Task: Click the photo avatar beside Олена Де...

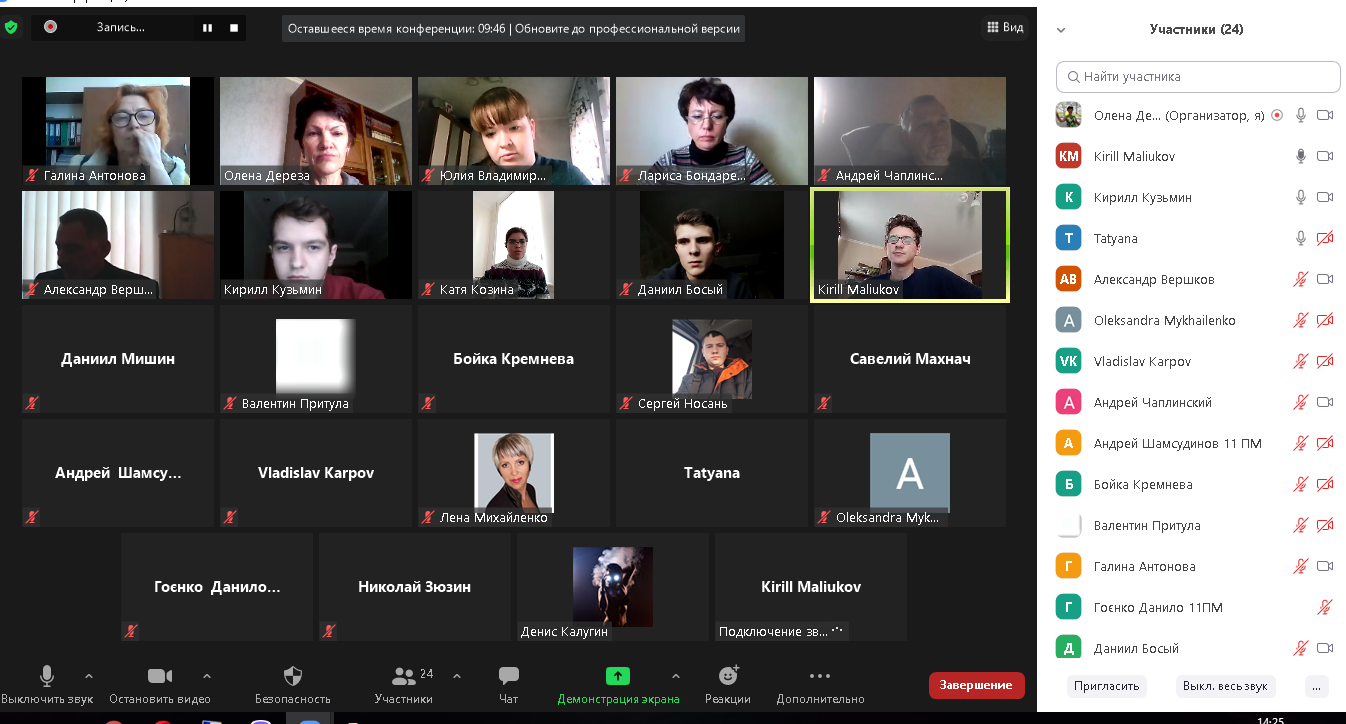Action: (1069, 115)
